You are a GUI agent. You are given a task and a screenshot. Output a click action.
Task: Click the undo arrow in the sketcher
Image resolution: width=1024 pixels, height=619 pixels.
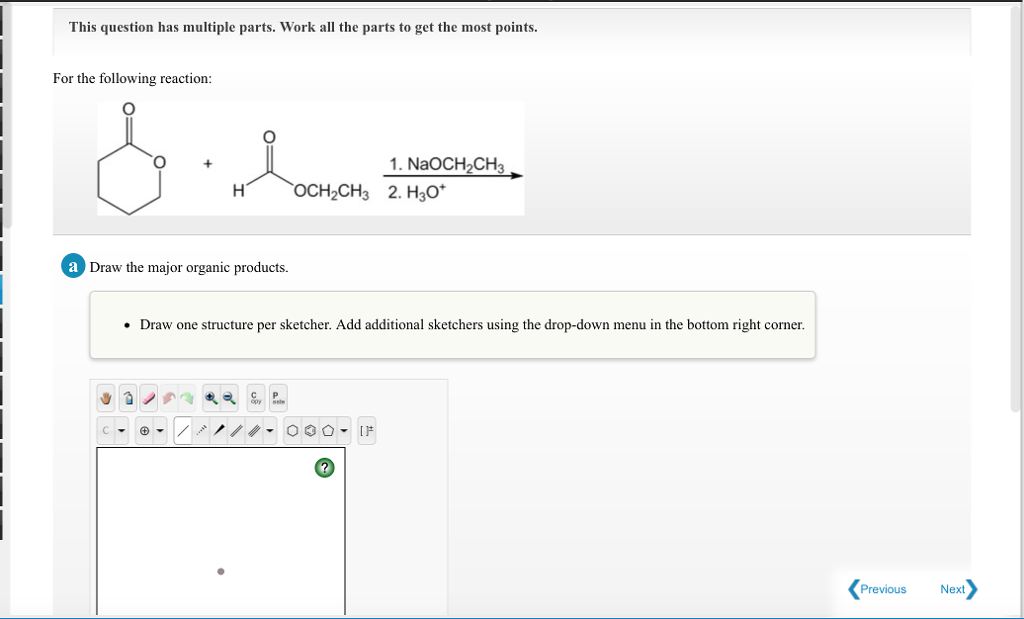point(170,397)
